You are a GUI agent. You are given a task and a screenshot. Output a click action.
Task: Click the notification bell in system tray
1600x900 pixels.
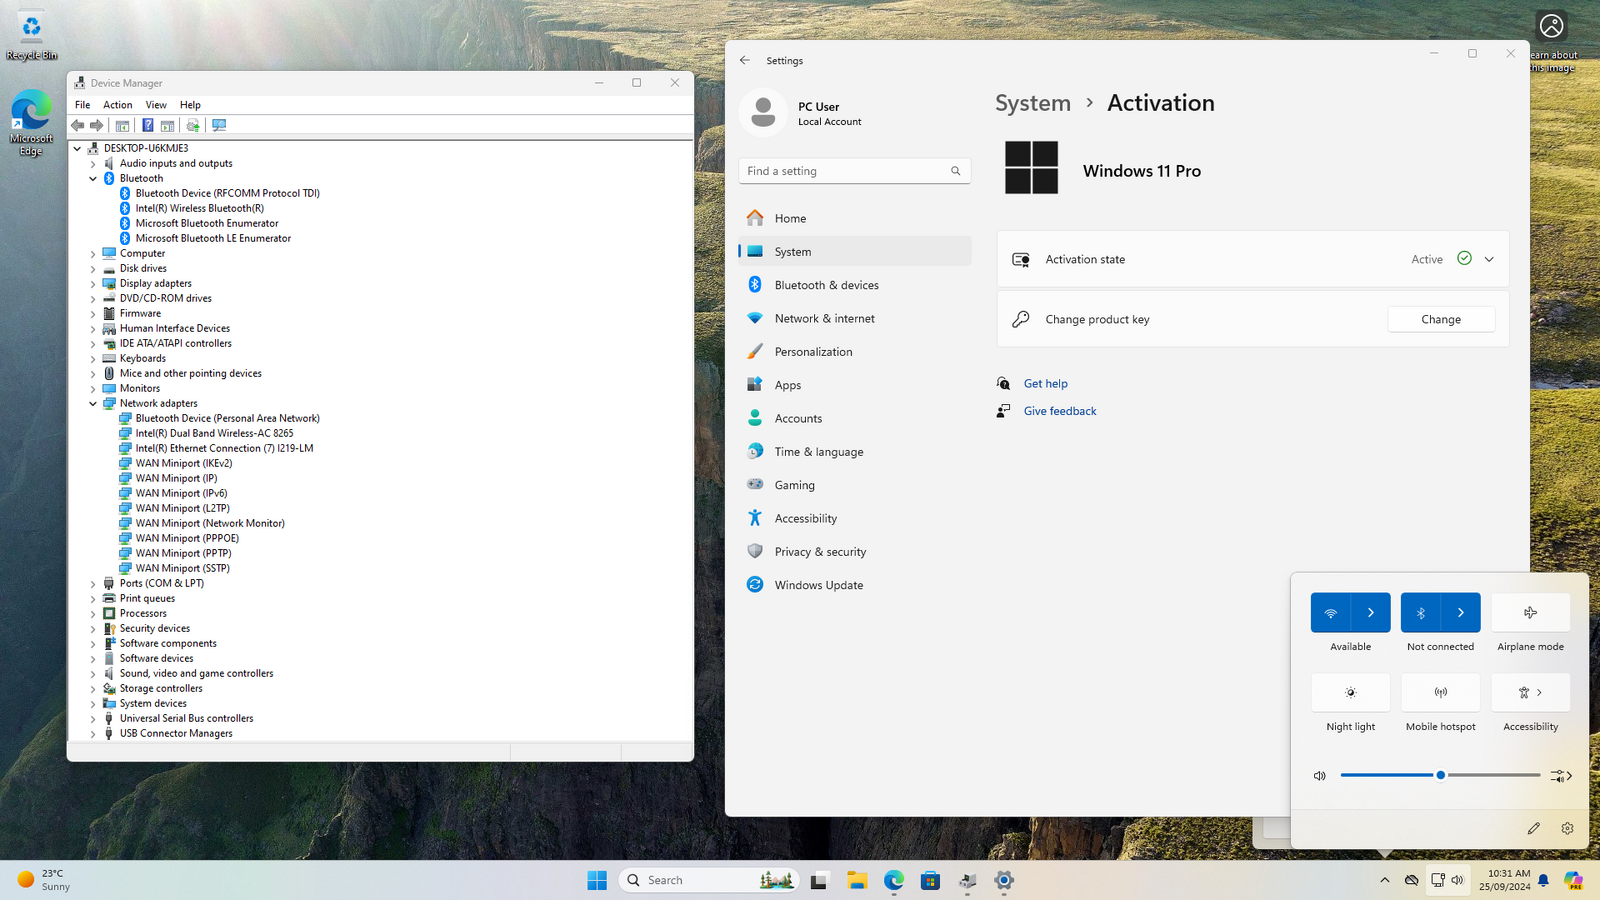click(1543, 880)
